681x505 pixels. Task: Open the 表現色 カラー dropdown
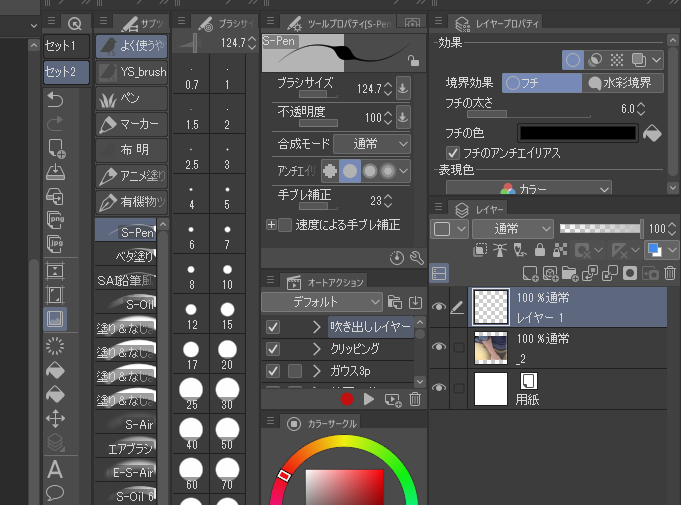coord(529,189)
